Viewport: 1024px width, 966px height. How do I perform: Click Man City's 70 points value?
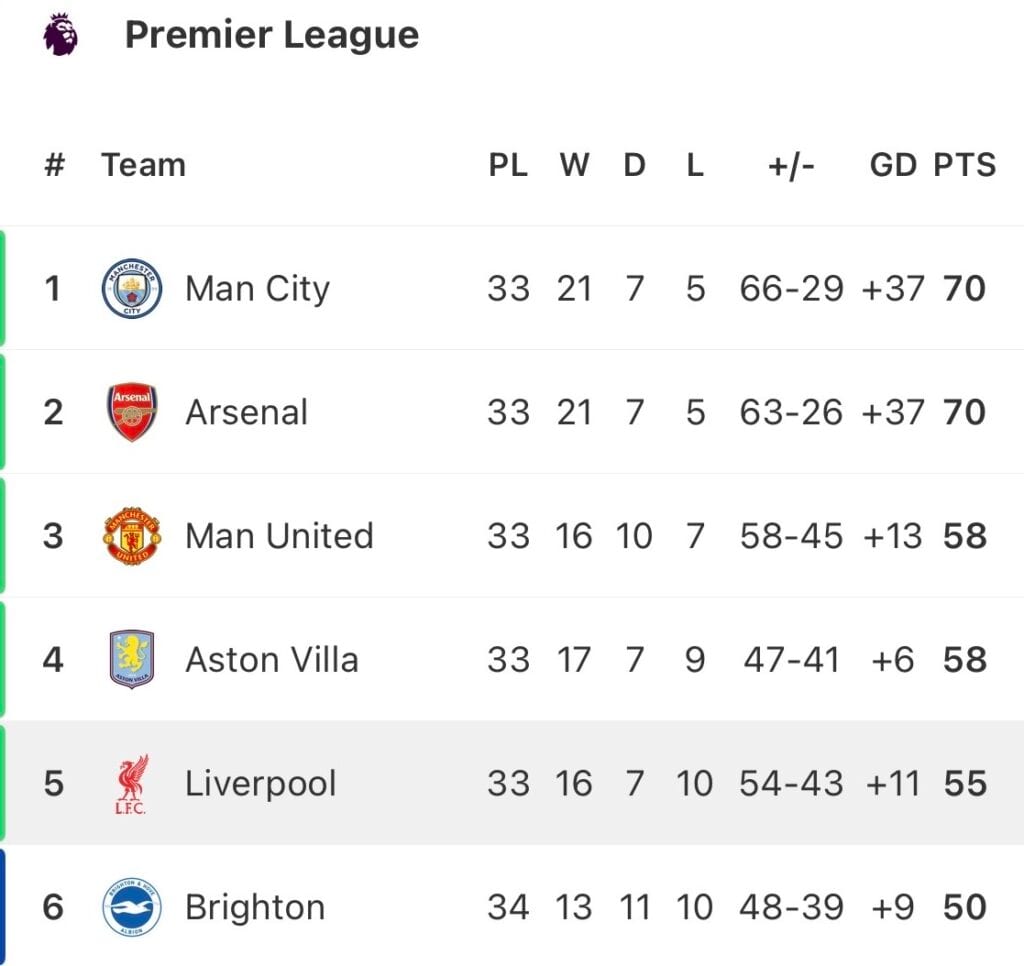pyautogui.click(x=965, y=289)
